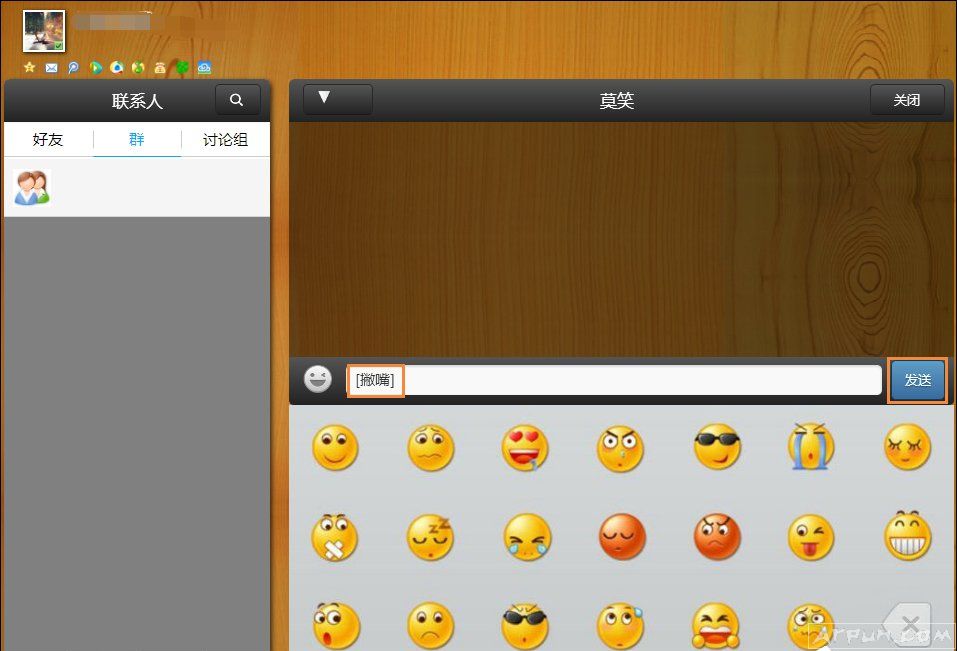This screenshot has height=651, width=957.
Task: Switch to the 讨论组 tab
Action: pyautogui.click(x=225, y=140)
